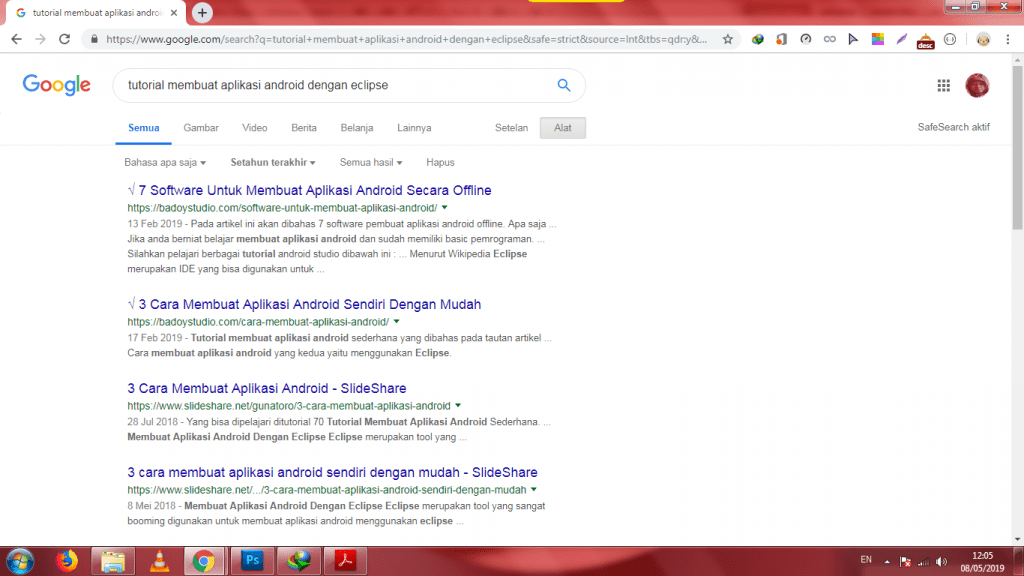Open the Chrome profile avatar in the toolbar

click(983, 39)
